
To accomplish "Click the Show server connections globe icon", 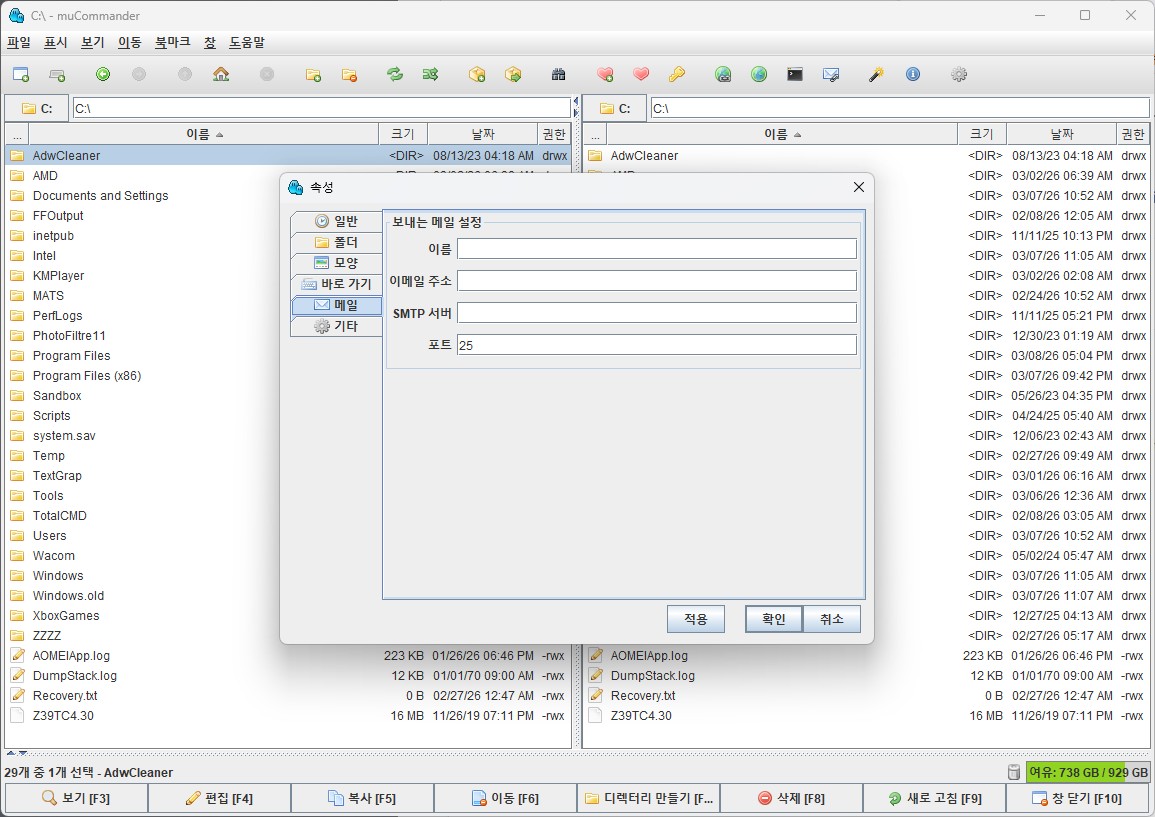I will (759, 74).
